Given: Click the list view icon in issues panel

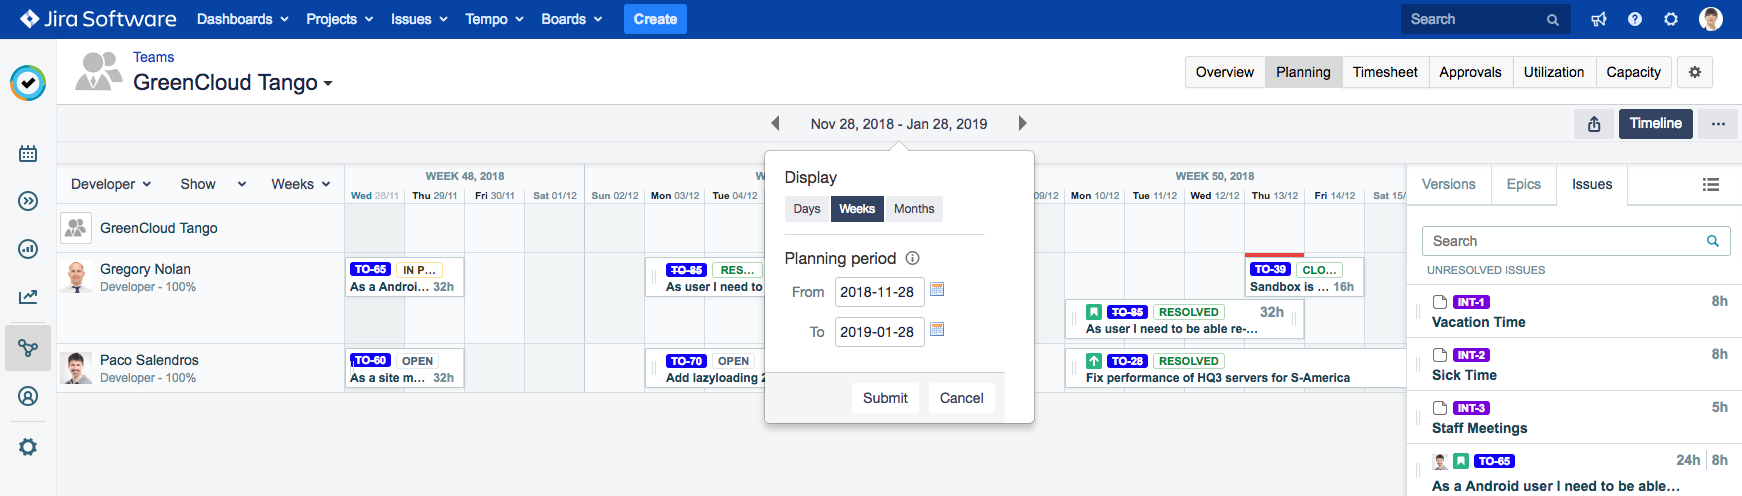Looking at the screenshot, I should point(1711,185).
